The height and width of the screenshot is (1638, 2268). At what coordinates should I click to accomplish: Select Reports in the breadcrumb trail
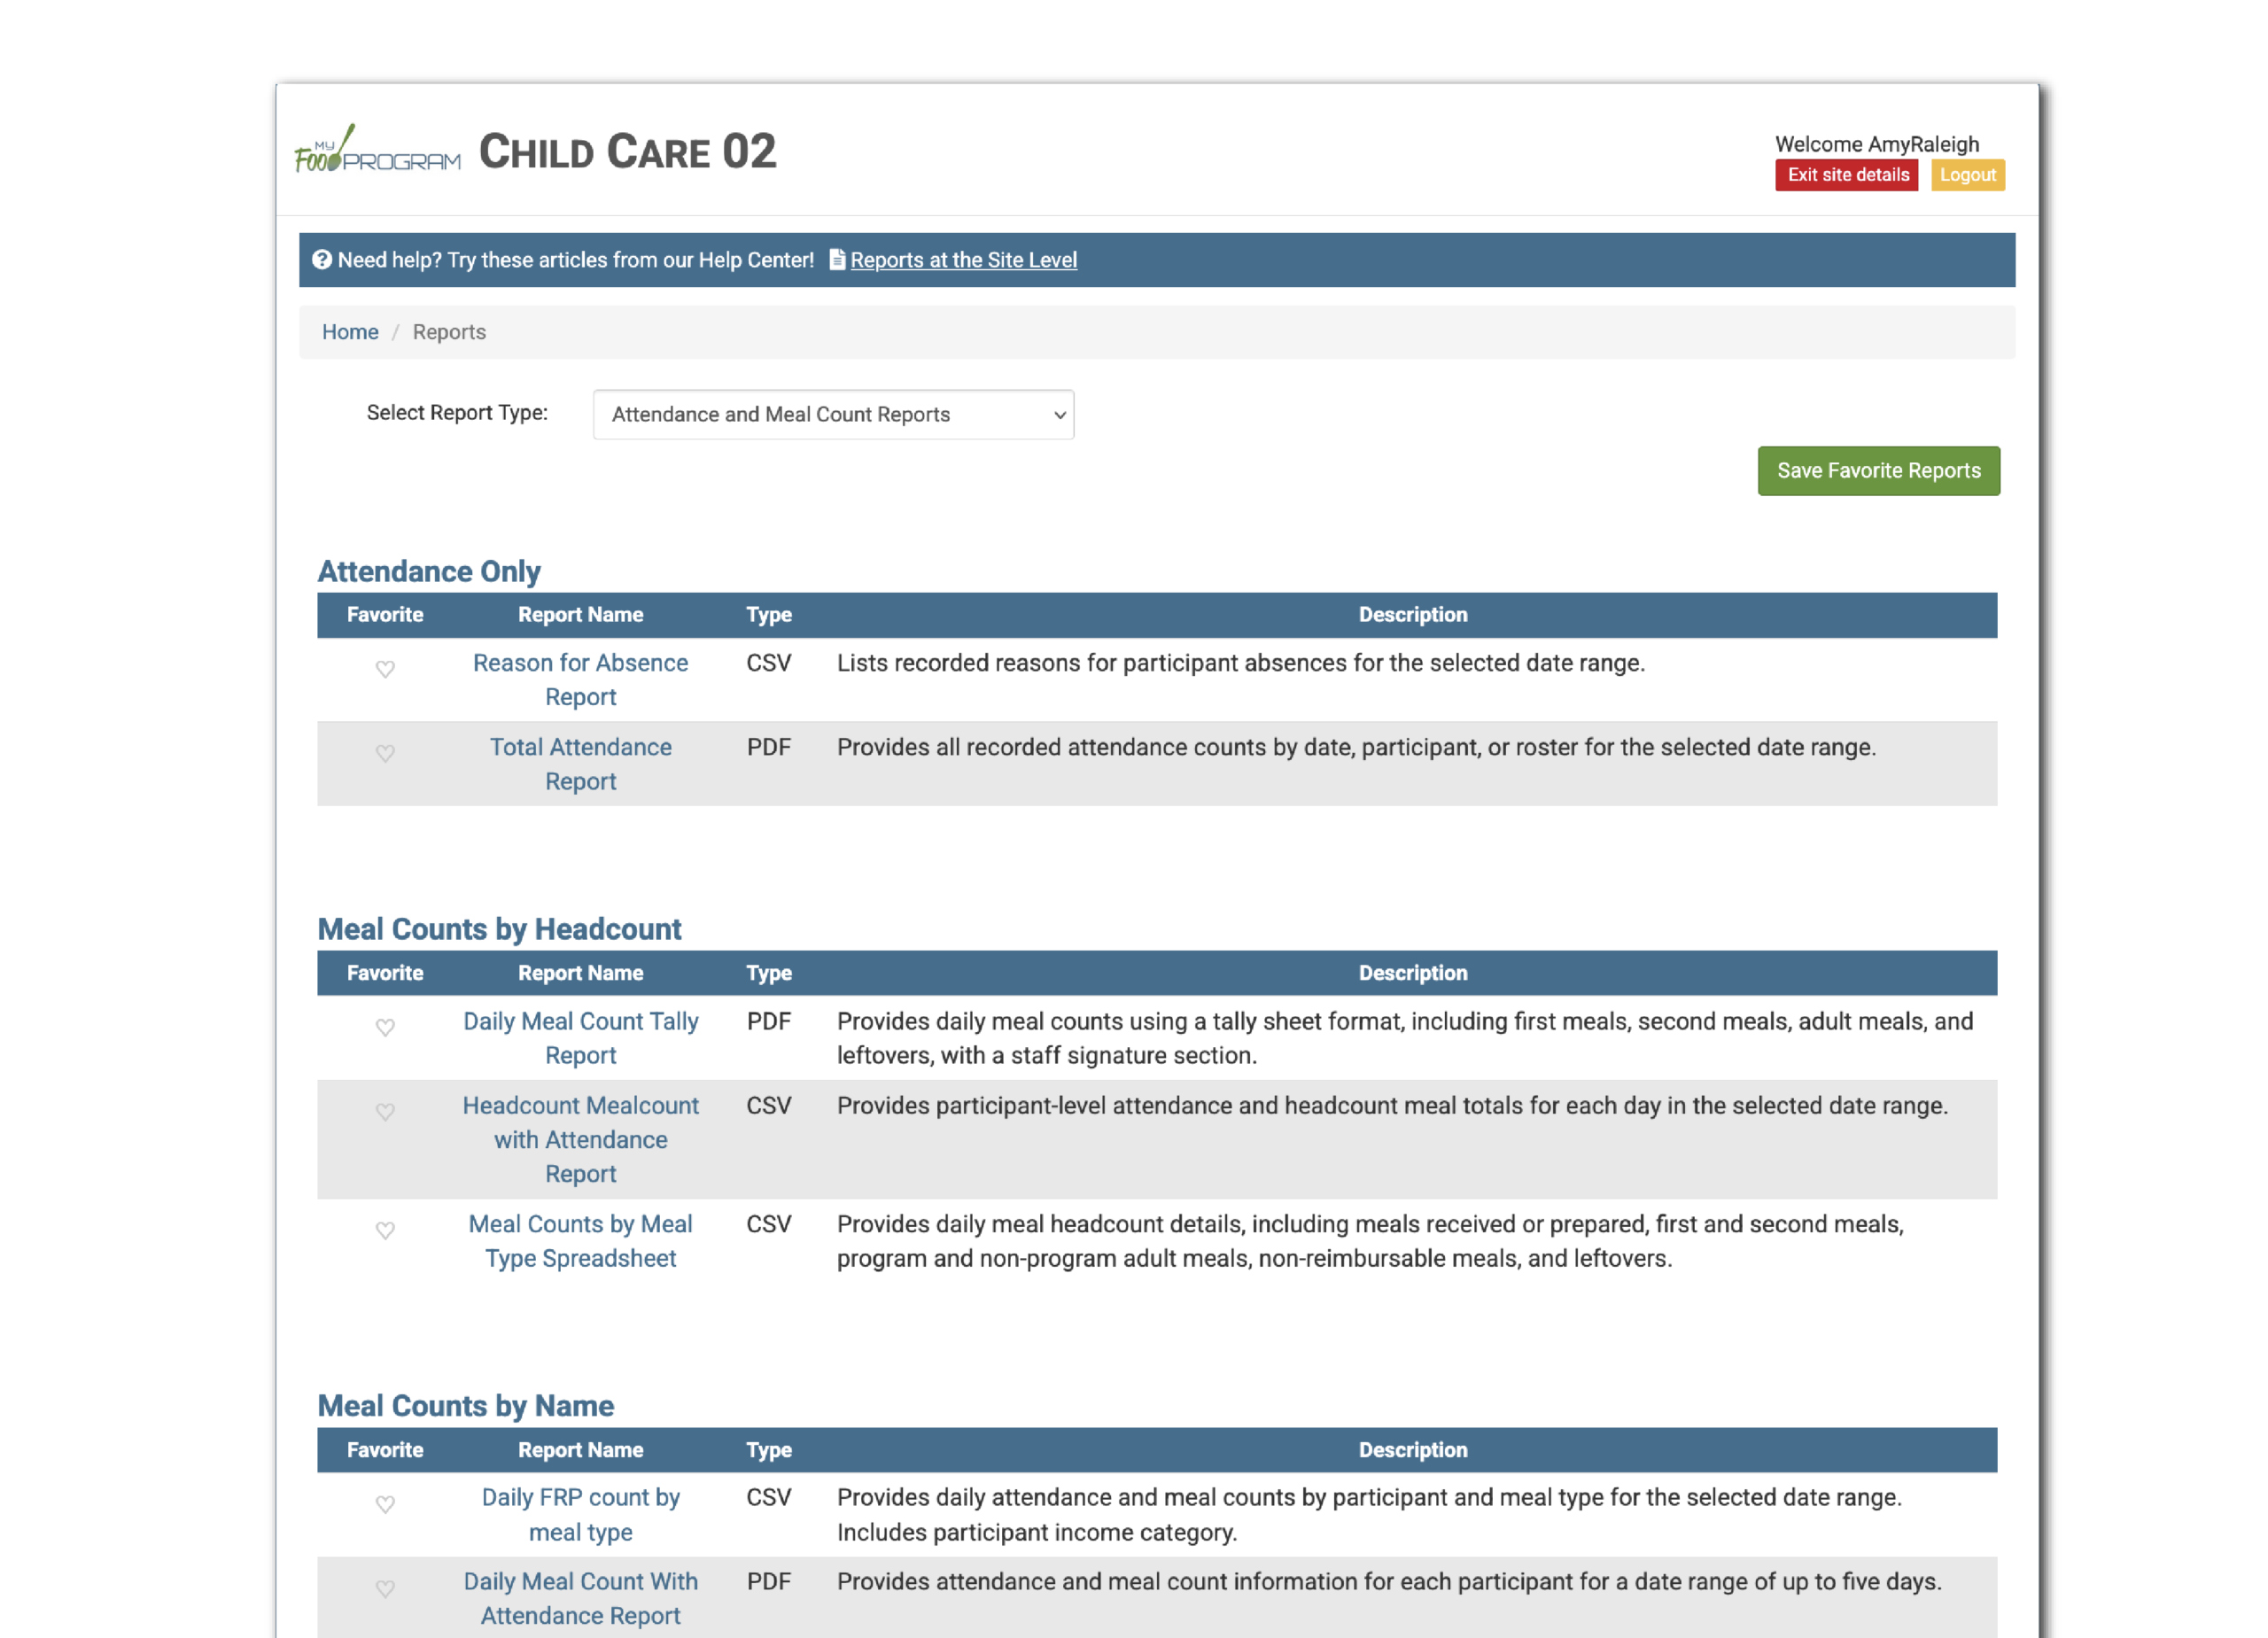pos(449,331)
